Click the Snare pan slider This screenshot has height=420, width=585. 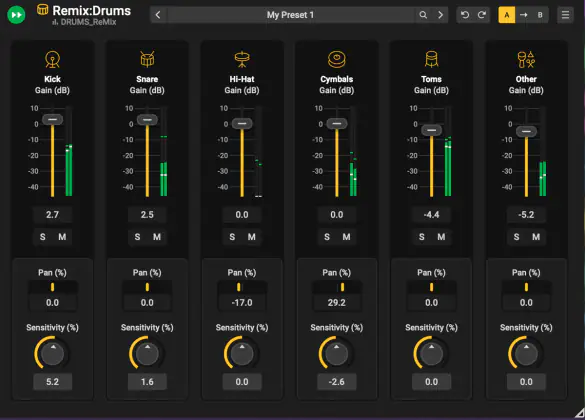(147, 287)
